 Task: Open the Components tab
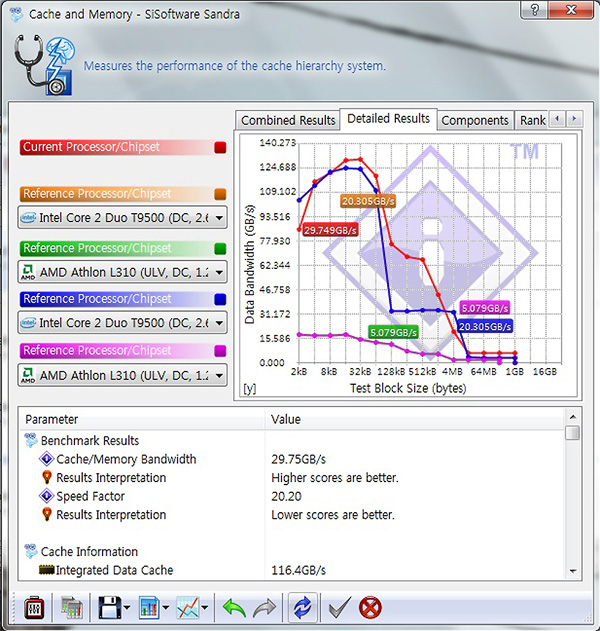tap(475, 120)
